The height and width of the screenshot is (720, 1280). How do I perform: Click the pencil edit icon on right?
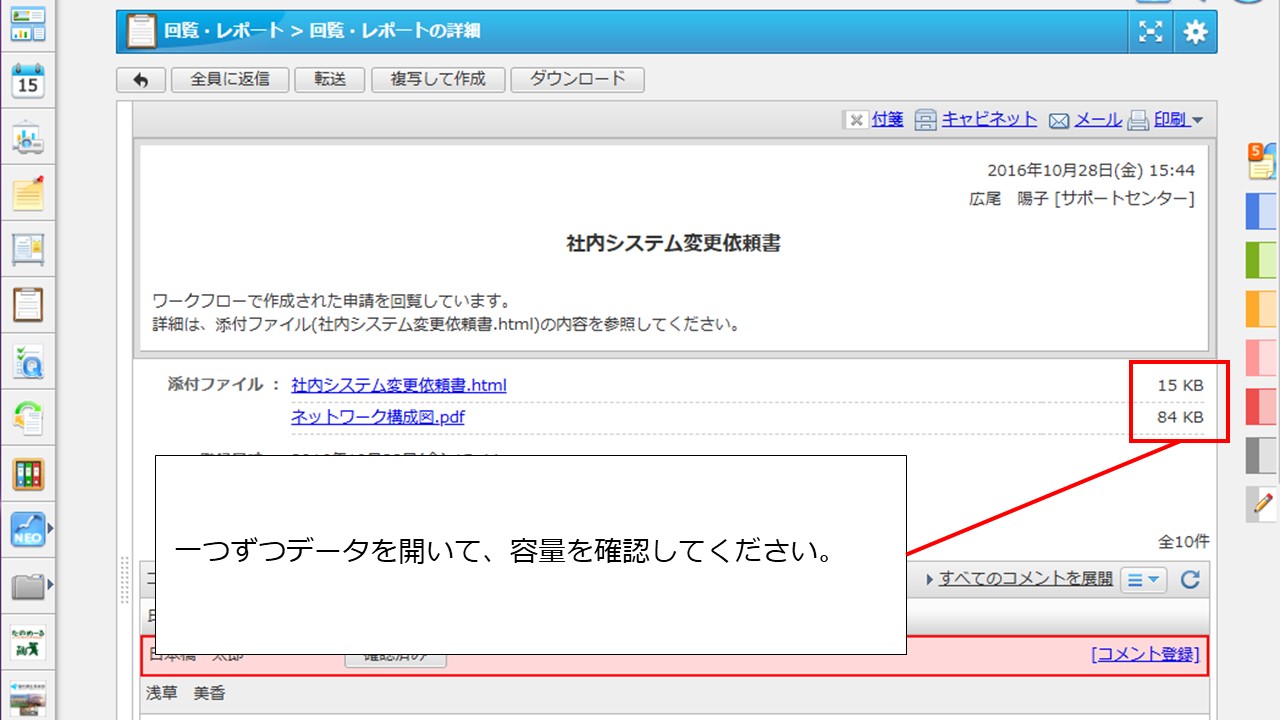(1262, 503)
